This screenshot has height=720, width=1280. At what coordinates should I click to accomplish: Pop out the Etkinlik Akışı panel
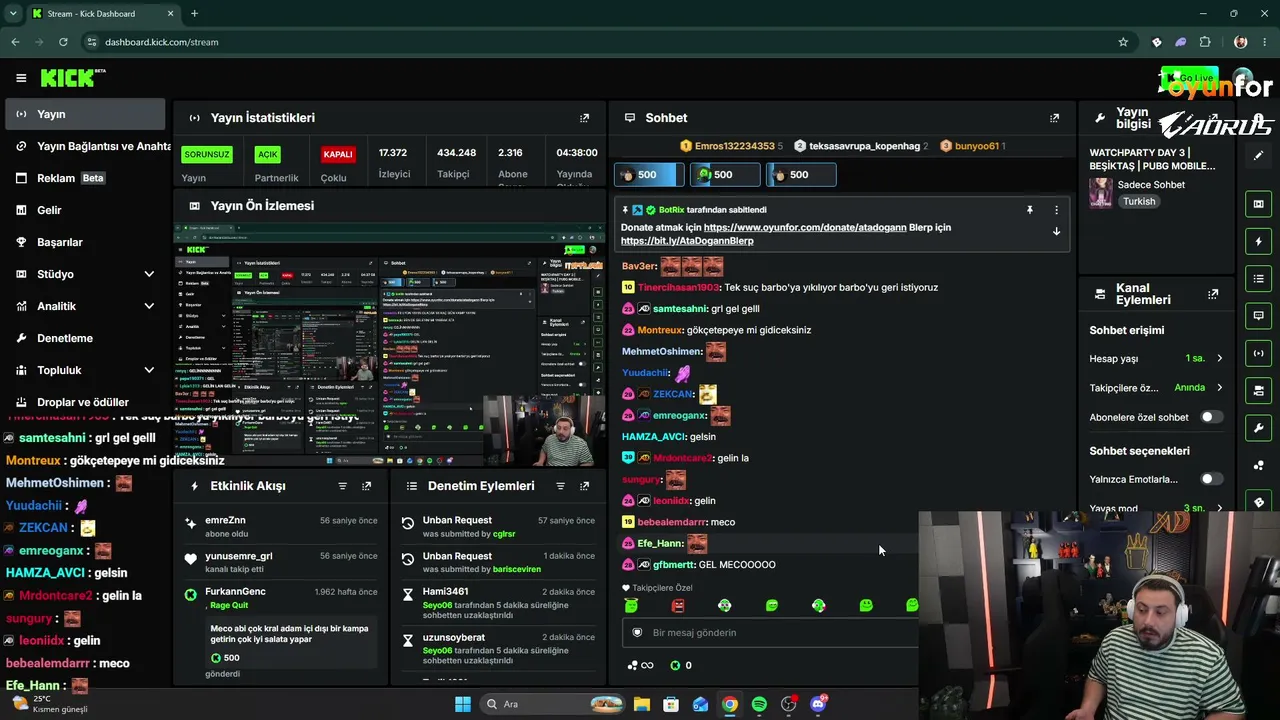[x=367, y=486]
